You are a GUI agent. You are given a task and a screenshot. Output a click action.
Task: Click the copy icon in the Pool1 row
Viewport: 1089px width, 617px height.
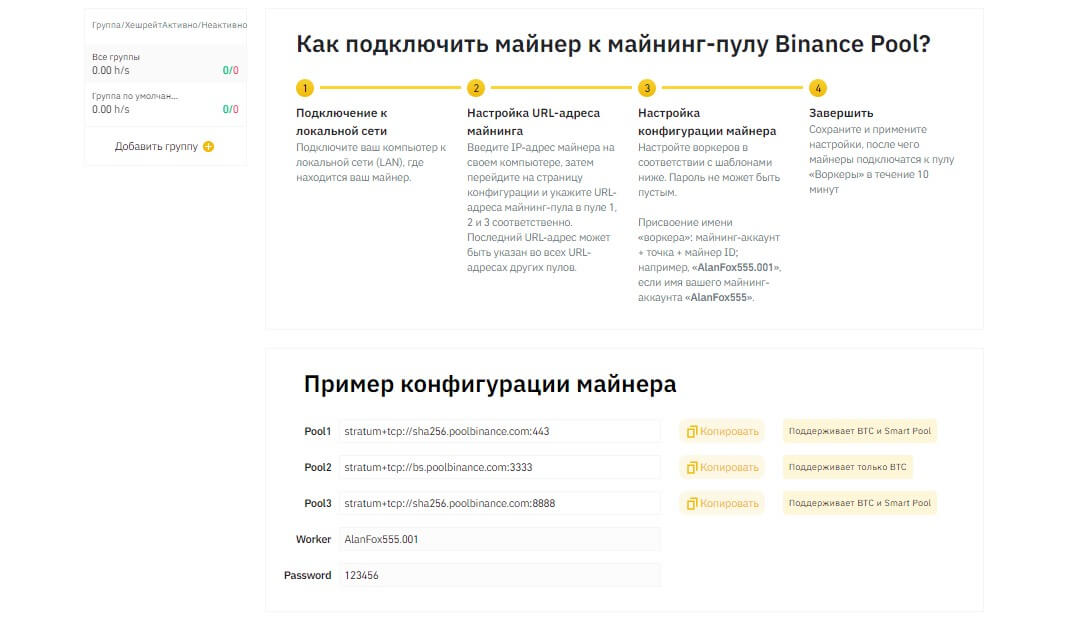[690, 432]
